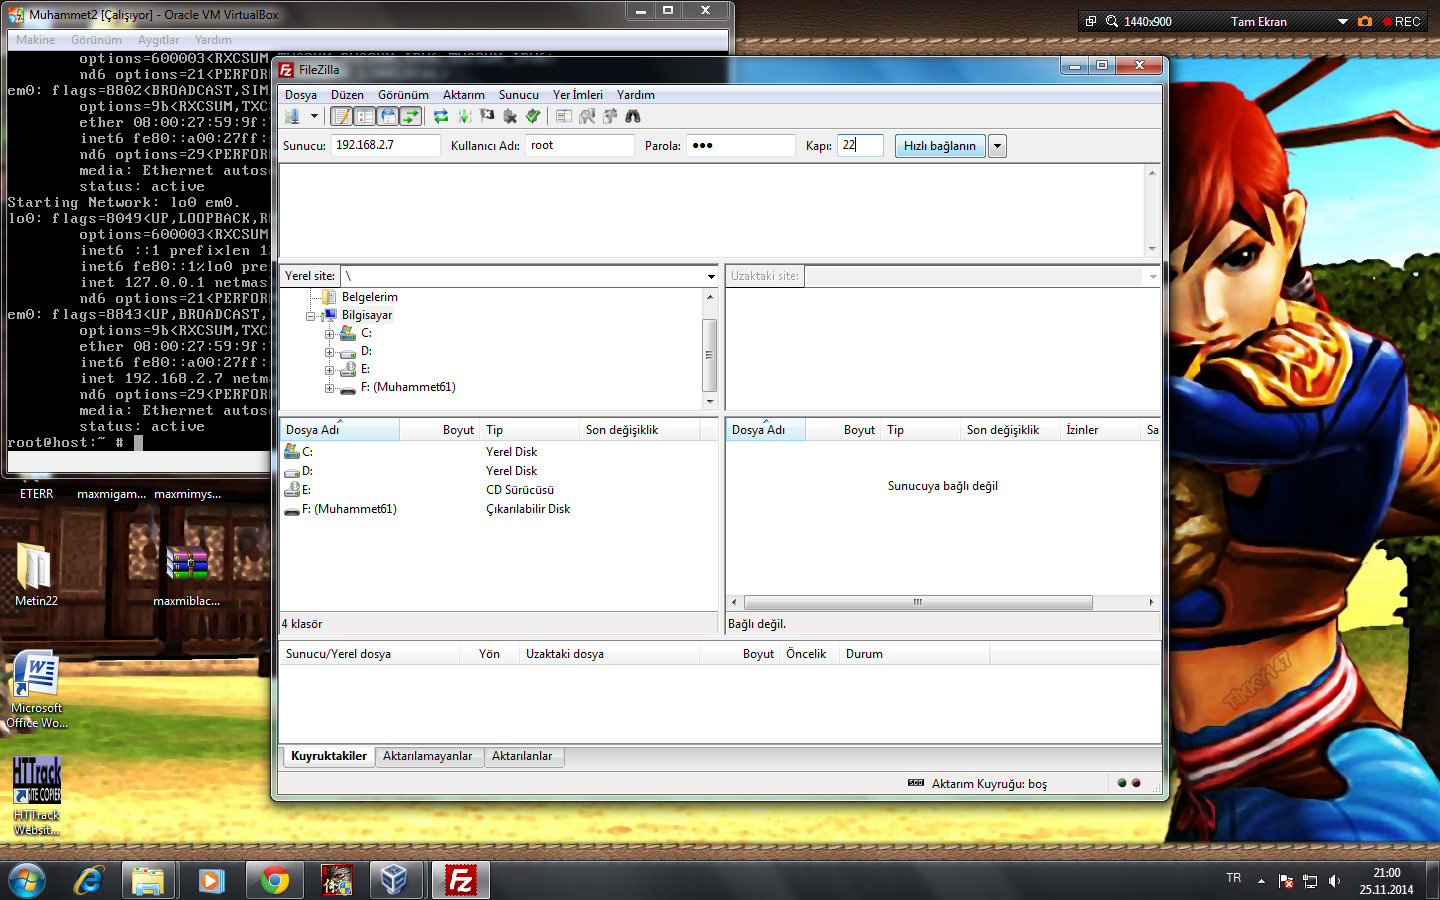Open the Dosya menu in FileZilla
1440x900 pixels.
click(301, 95)
